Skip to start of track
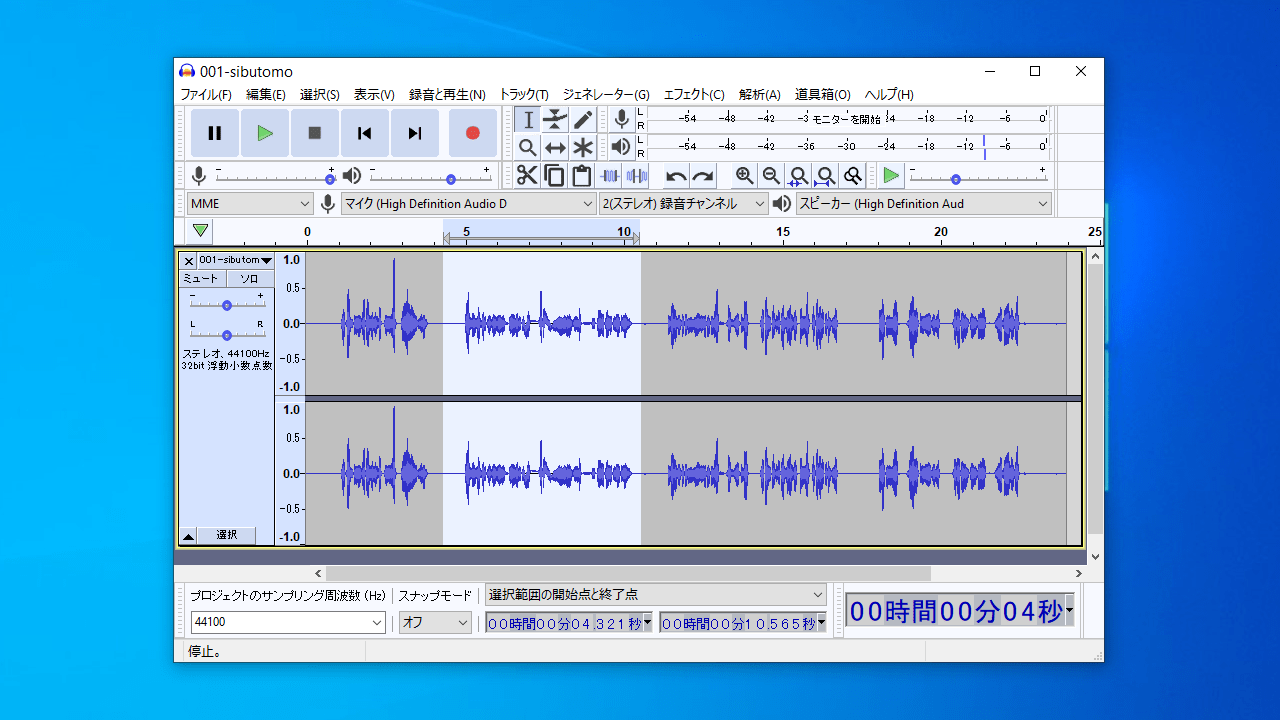The width and height of the screenshot is (1280, 720). click(365, 133)
